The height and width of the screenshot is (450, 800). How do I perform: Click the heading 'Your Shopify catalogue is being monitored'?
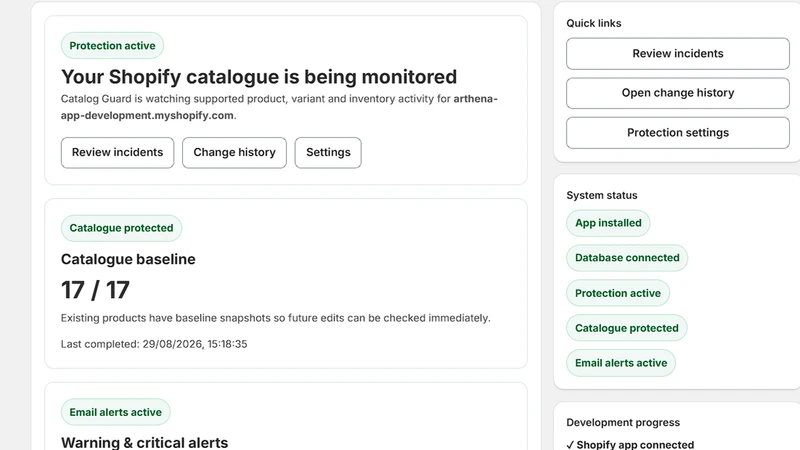coord(259,77)
